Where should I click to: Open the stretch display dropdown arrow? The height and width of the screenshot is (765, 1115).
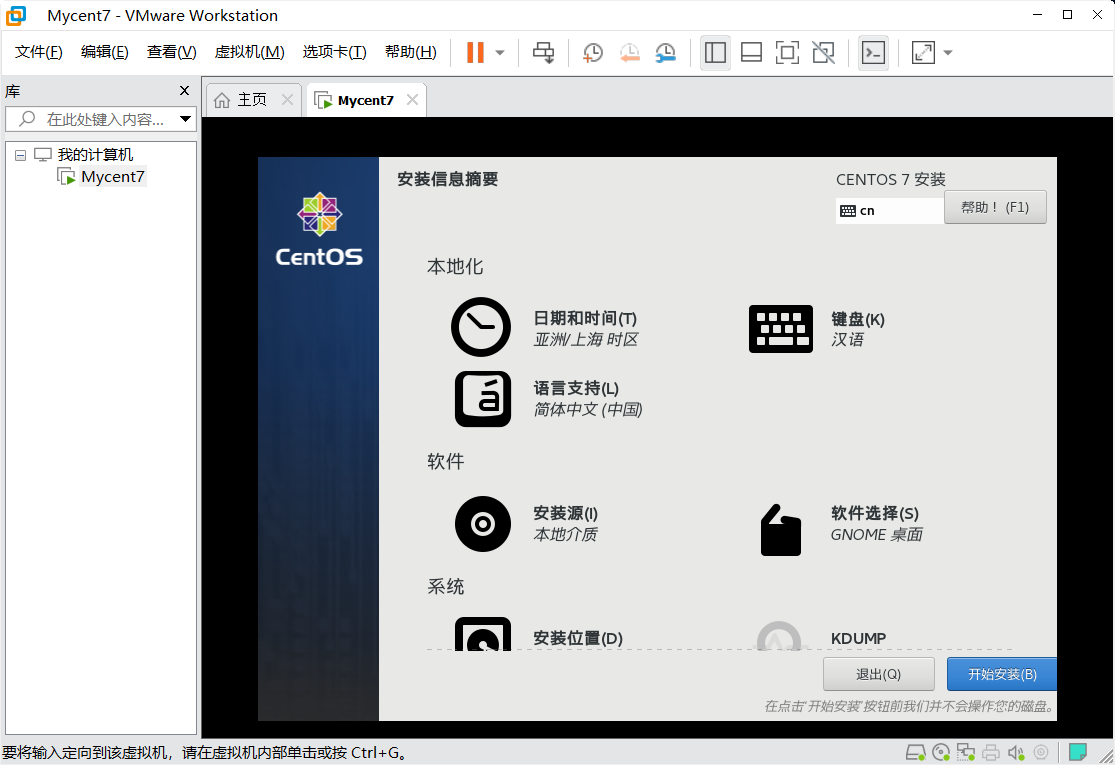947,53
